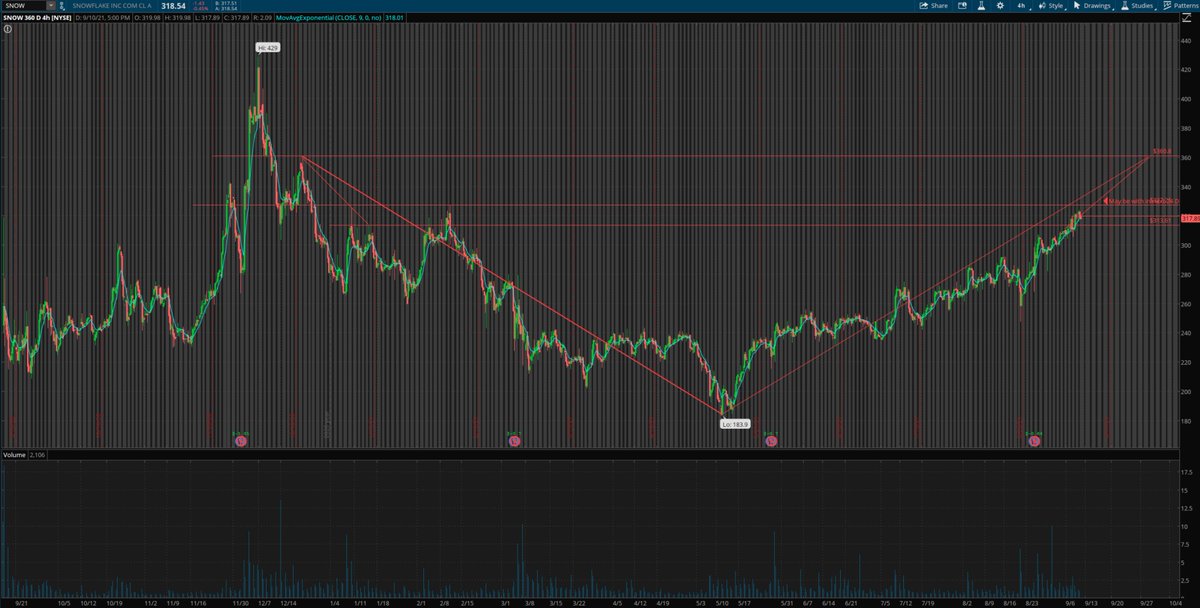This screenshot has height=608, width=1200.
Task: Click the Lo: 183.9 price bubble
Action: tap(735, 424)
